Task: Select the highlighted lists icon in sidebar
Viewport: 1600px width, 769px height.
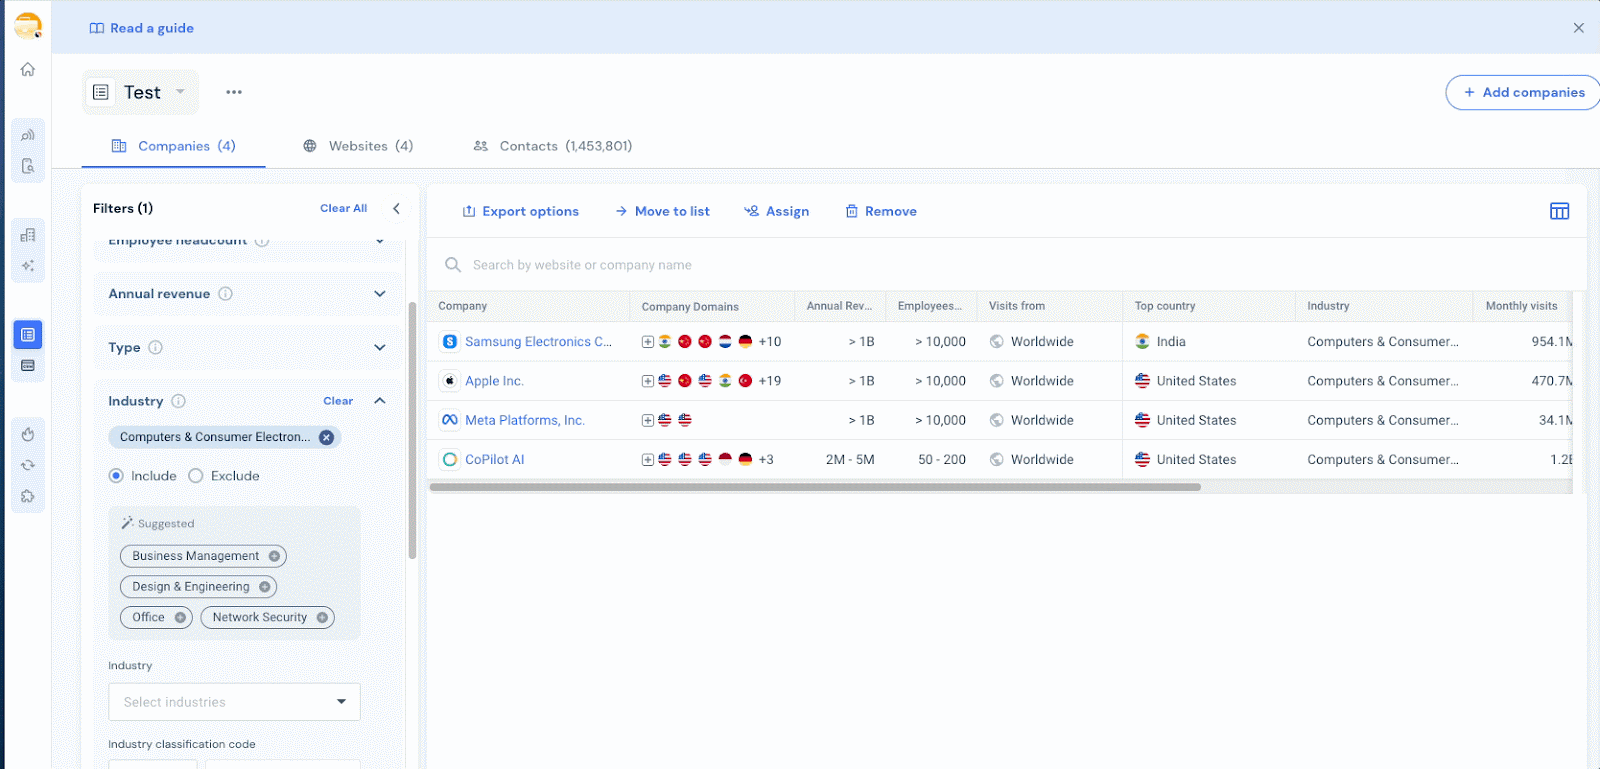Action: tap(28, 334)
